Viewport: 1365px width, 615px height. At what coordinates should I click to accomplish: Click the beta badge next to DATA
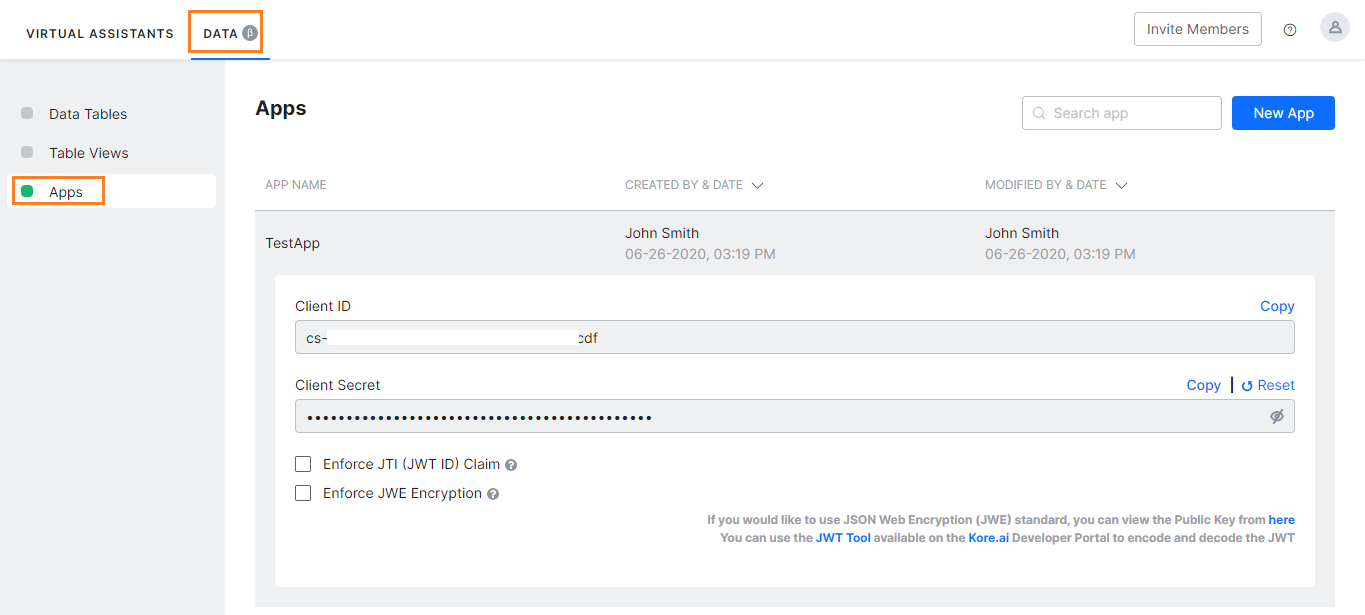click(x=250, y=33)
